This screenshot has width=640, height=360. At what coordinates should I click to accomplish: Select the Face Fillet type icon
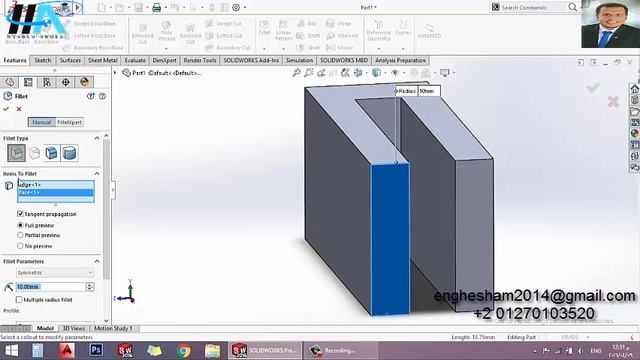pos(52,153)
